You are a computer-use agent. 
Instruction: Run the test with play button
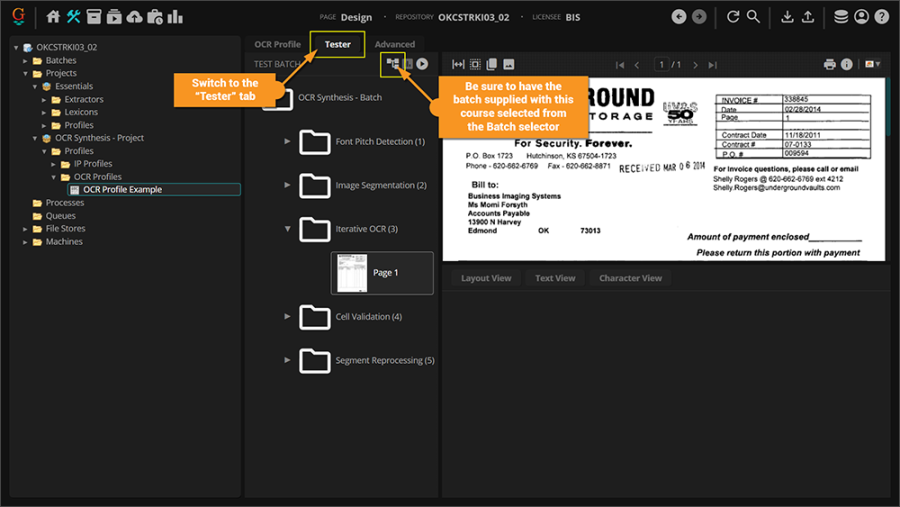click(422, 64)
